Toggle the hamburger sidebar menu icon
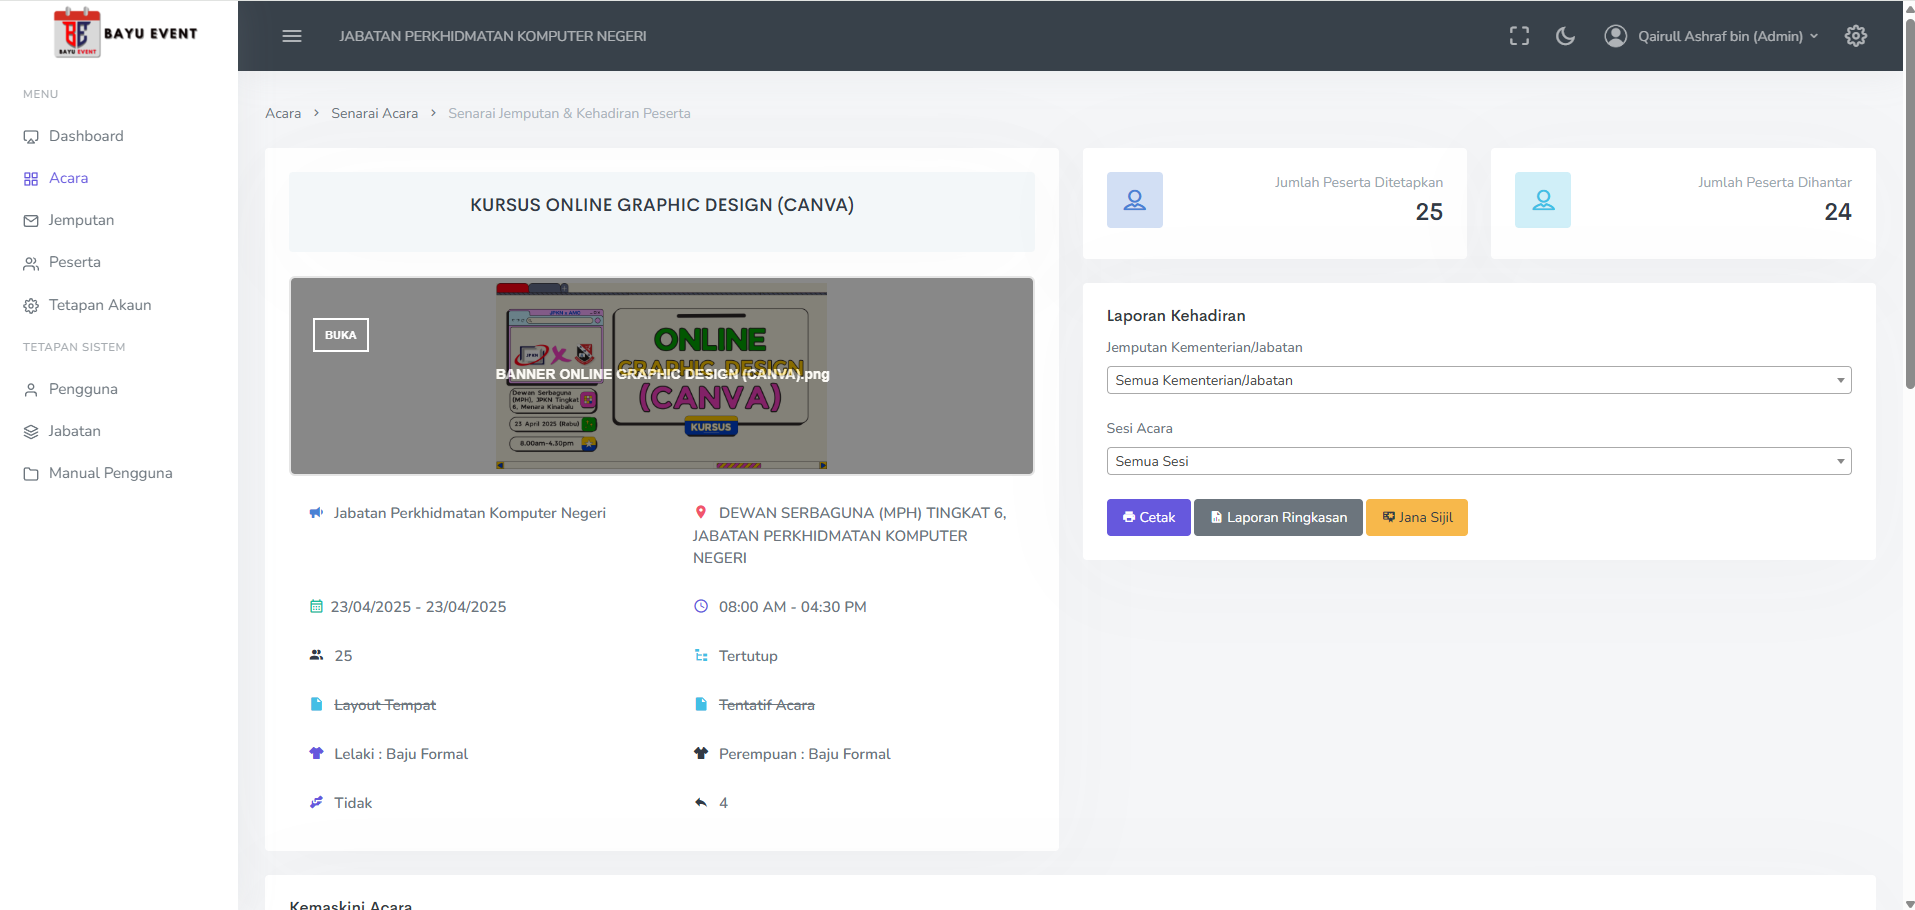Image resolution: width=1915 pixels, height=910 pixels. point(292,36)
